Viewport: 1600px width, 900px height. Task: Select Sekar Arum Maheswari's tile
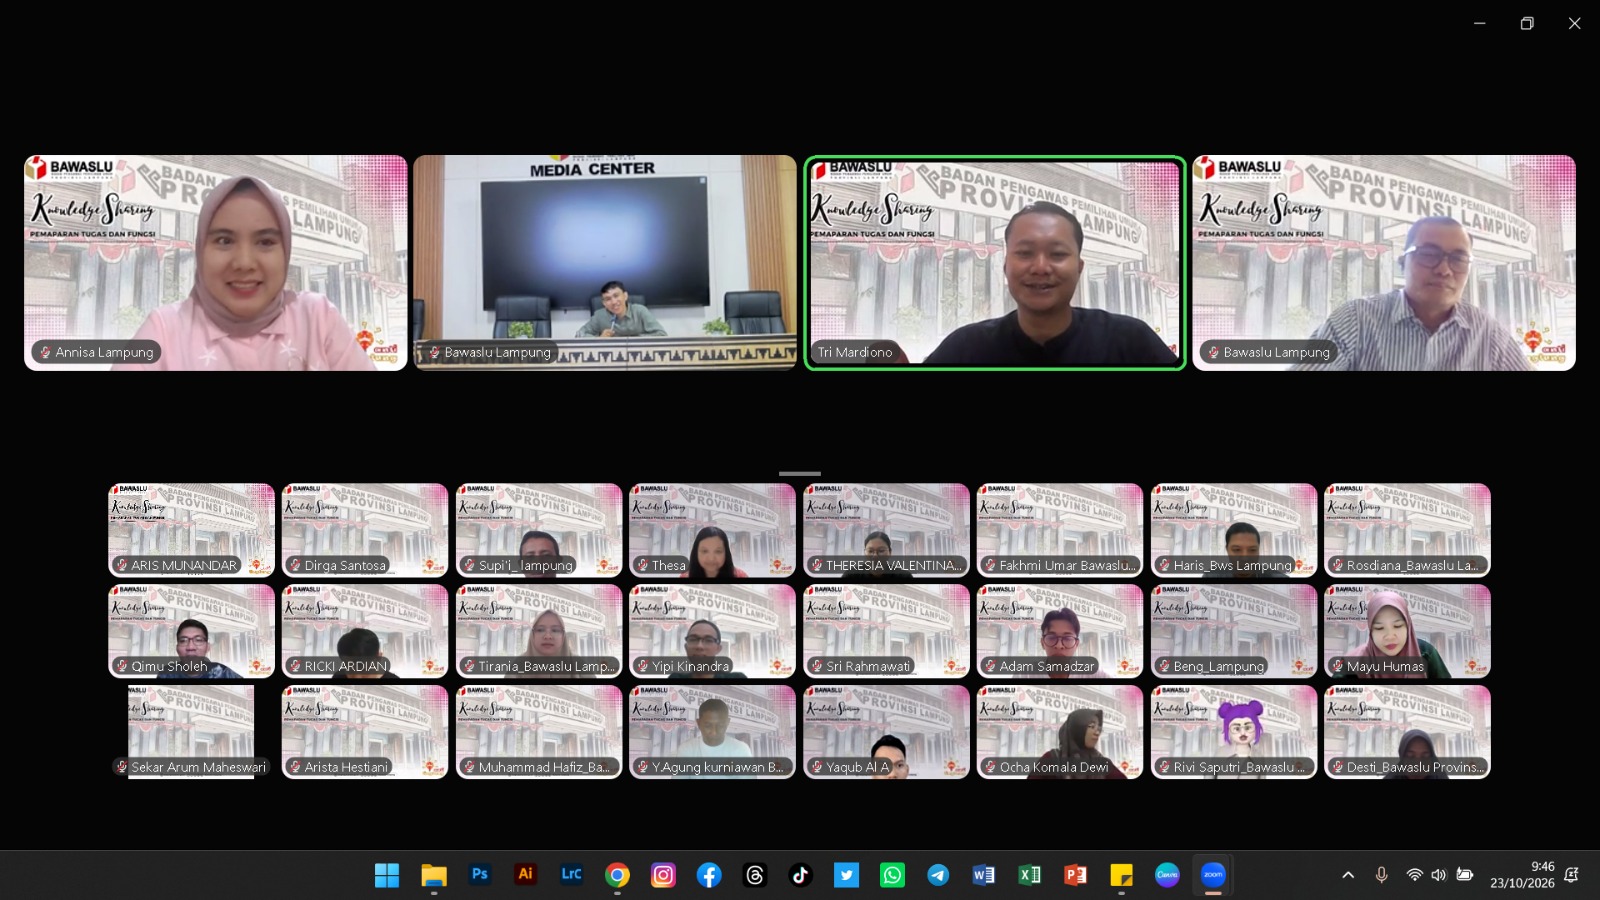click(x=191, y=732)
